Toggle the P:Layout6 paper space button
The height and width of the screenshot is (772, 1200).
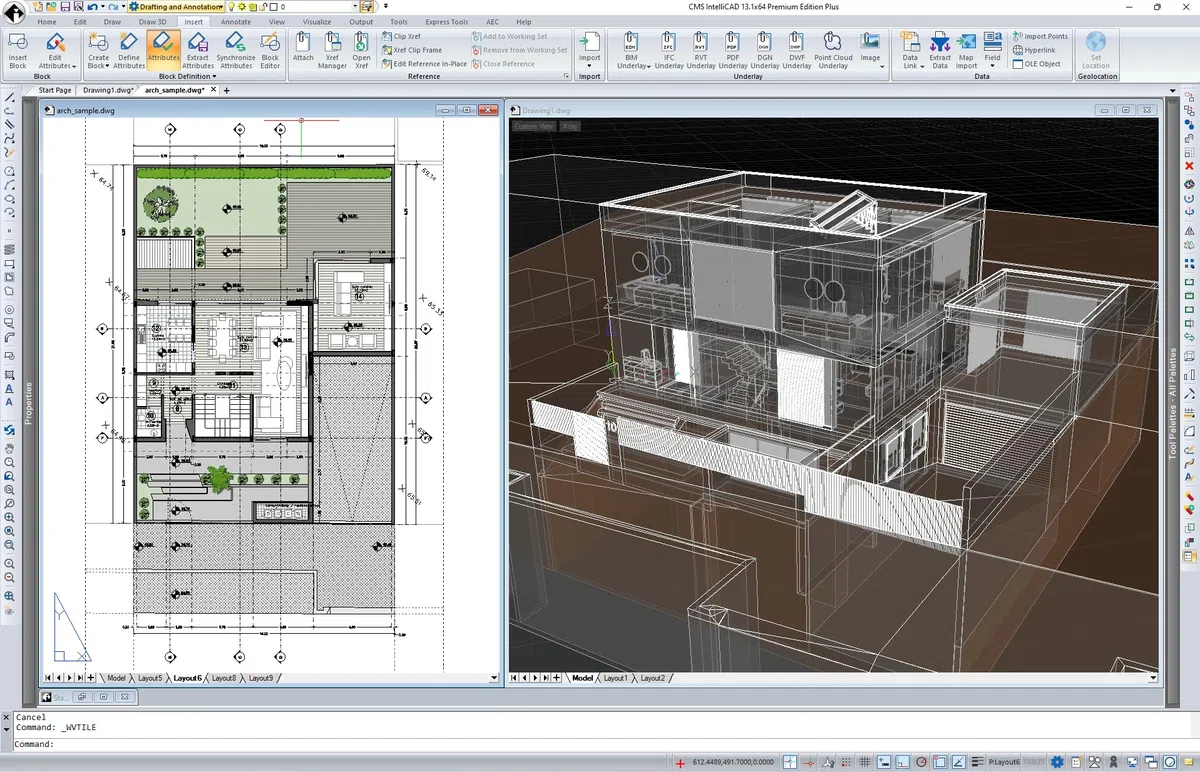coord(1004,762)
